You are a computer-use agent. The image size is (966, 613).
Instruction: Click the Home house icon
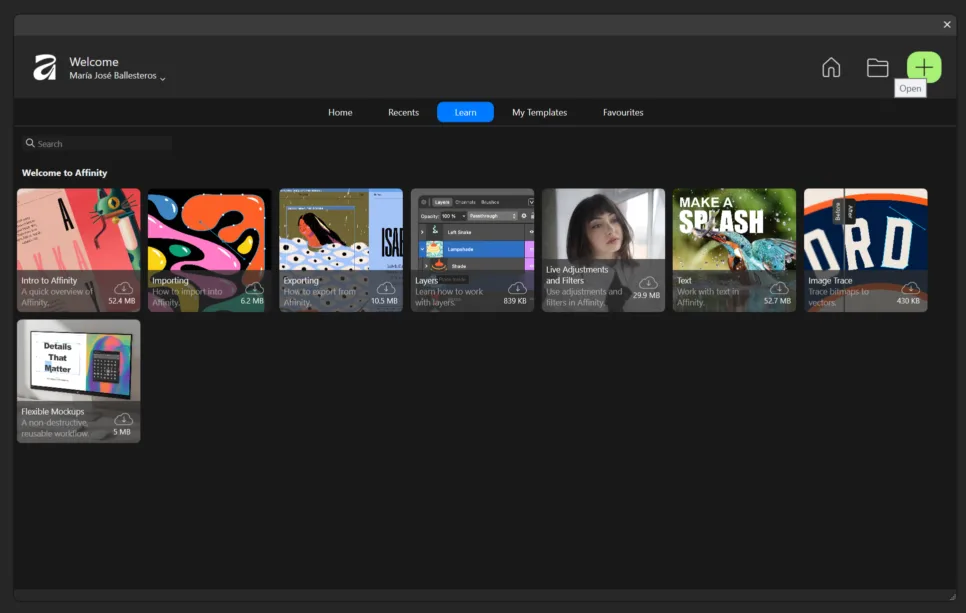[831, 68]
